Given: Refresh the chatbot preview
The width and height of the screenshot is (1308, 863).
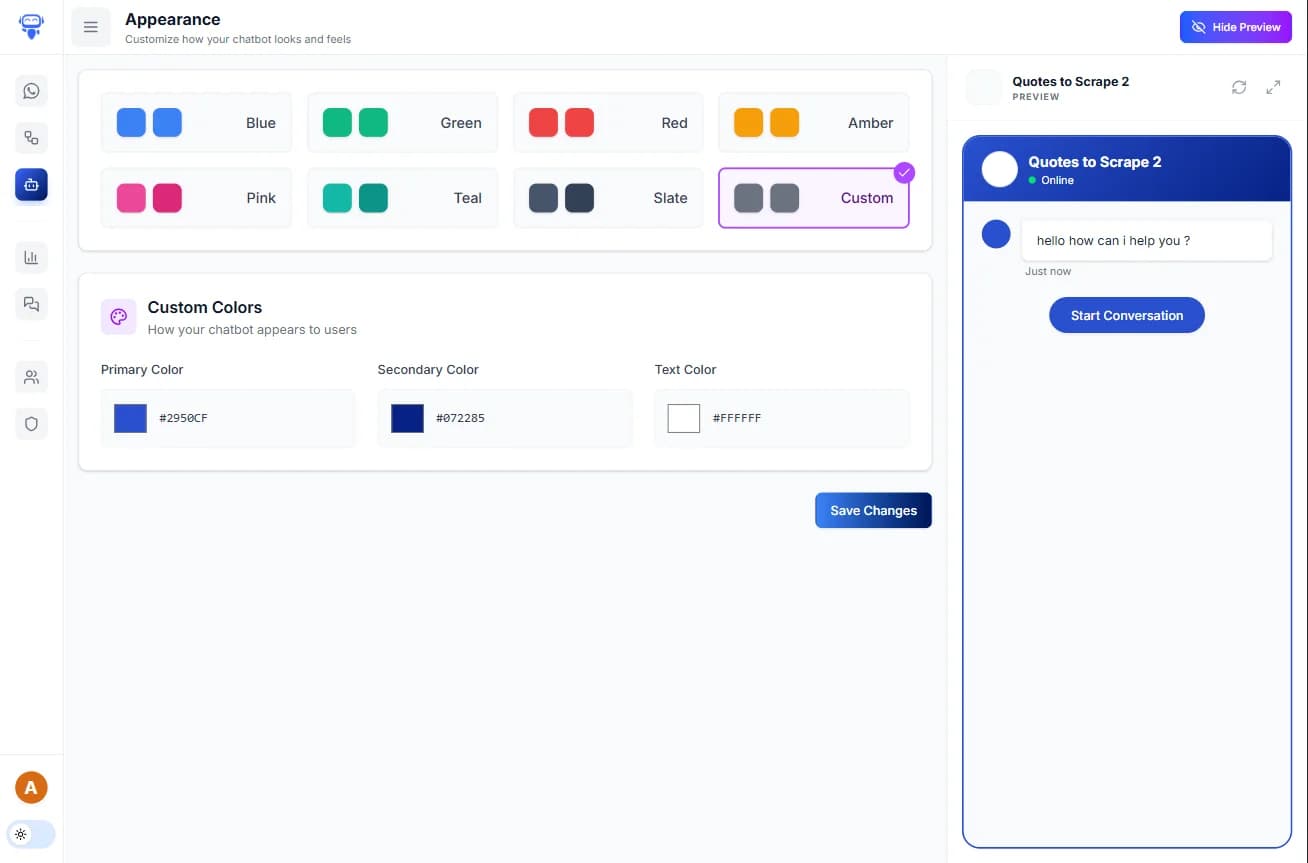Looking at the screenshot, I should coord(1239,87).
